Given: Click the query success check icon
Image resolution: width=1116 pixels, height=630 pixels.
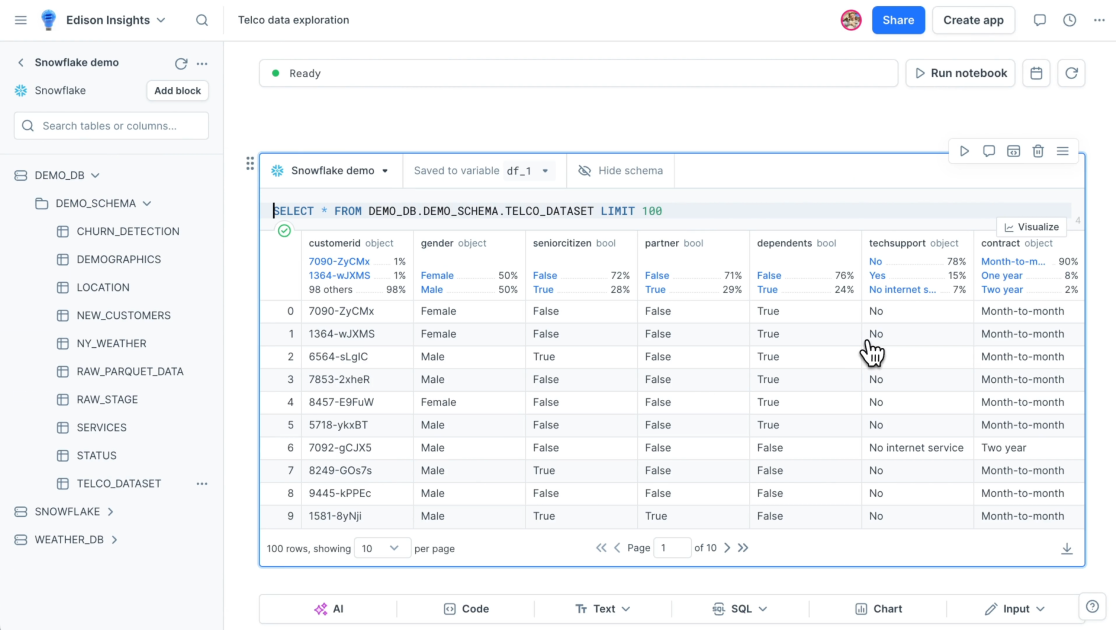Looking at the screenshot, I should [284, 231].
